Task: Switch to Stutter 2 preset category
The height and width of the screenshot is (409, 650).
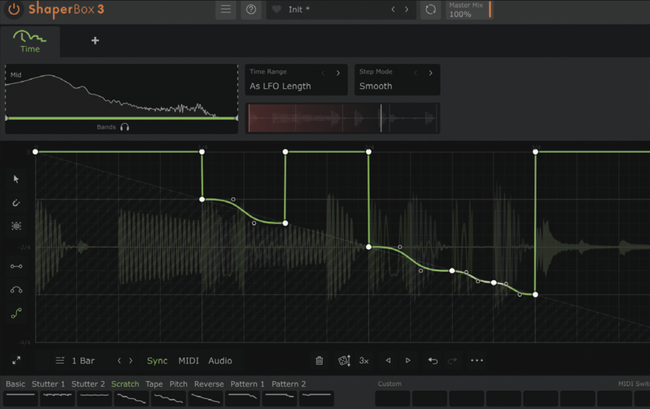Action: 88,384
